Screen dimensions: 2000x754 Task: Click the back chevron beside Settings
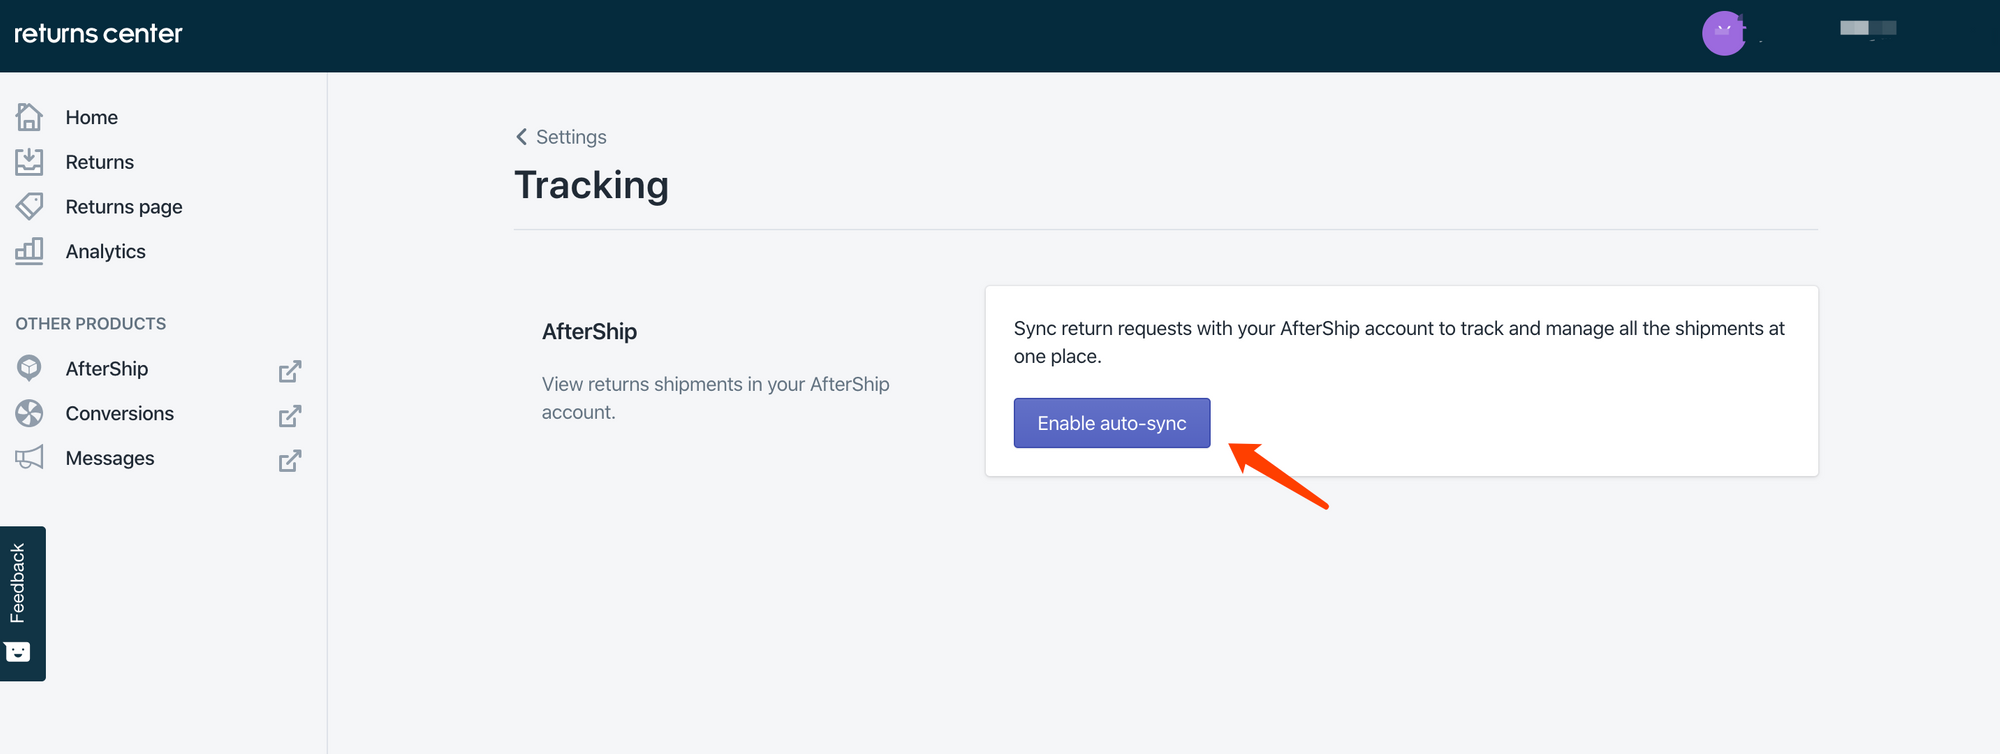tap(521, 137)
